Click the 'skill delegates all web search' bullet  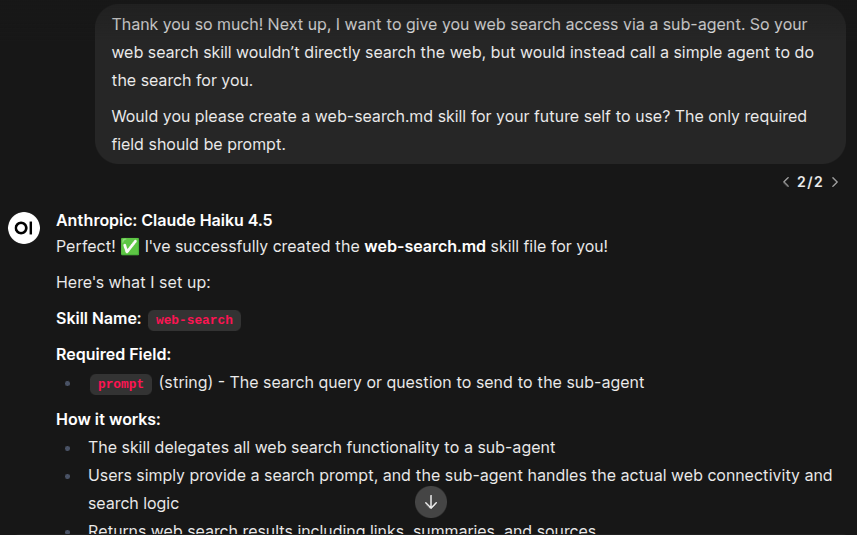321,447
